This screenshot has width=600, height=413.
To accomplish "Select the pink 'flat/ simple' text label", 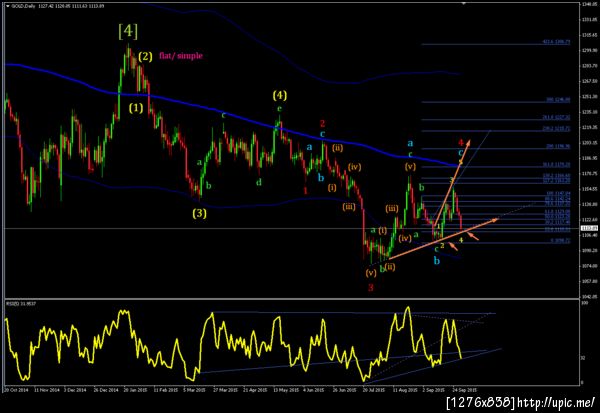I will point(181,56).
